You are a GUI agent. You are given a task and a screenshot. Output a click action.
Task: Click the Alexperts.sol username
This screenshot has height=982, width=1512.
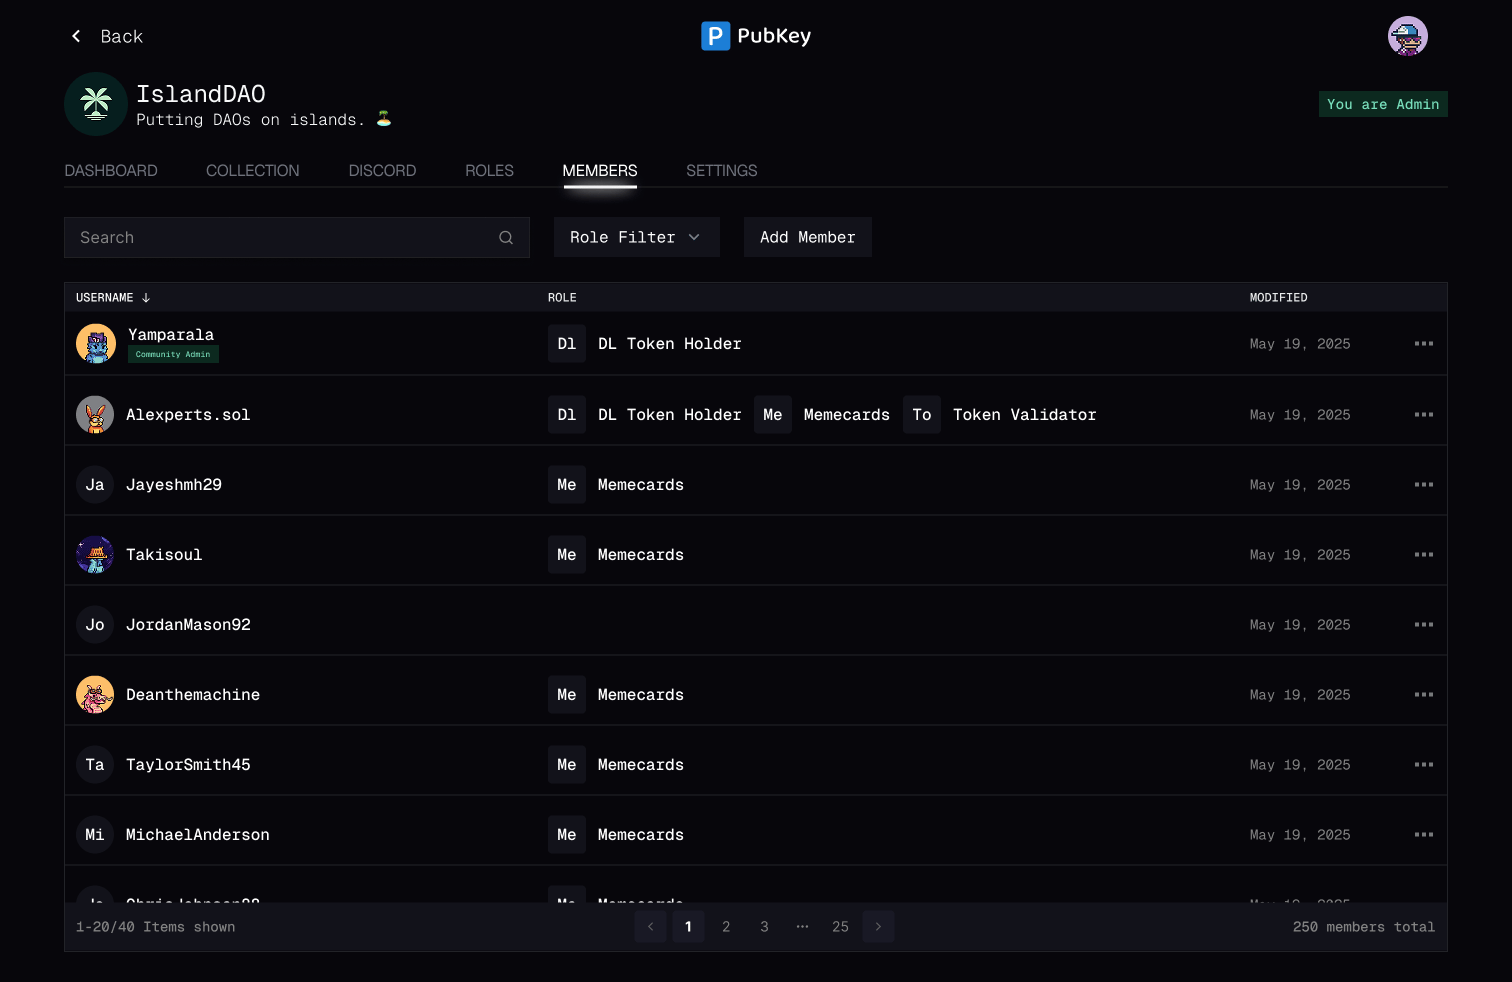click(188, 415)
